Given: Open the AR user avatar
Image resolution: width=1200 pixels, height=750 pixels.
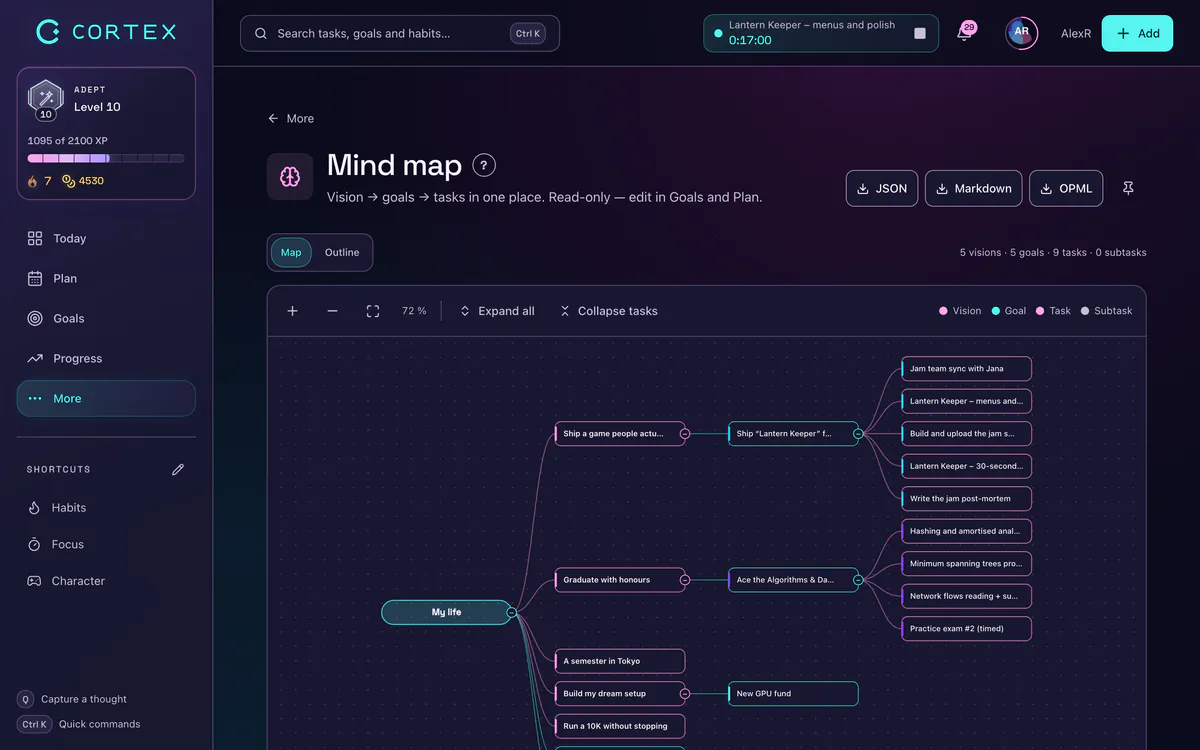Looking at the screenshot, I should (x=1021, y=33).
